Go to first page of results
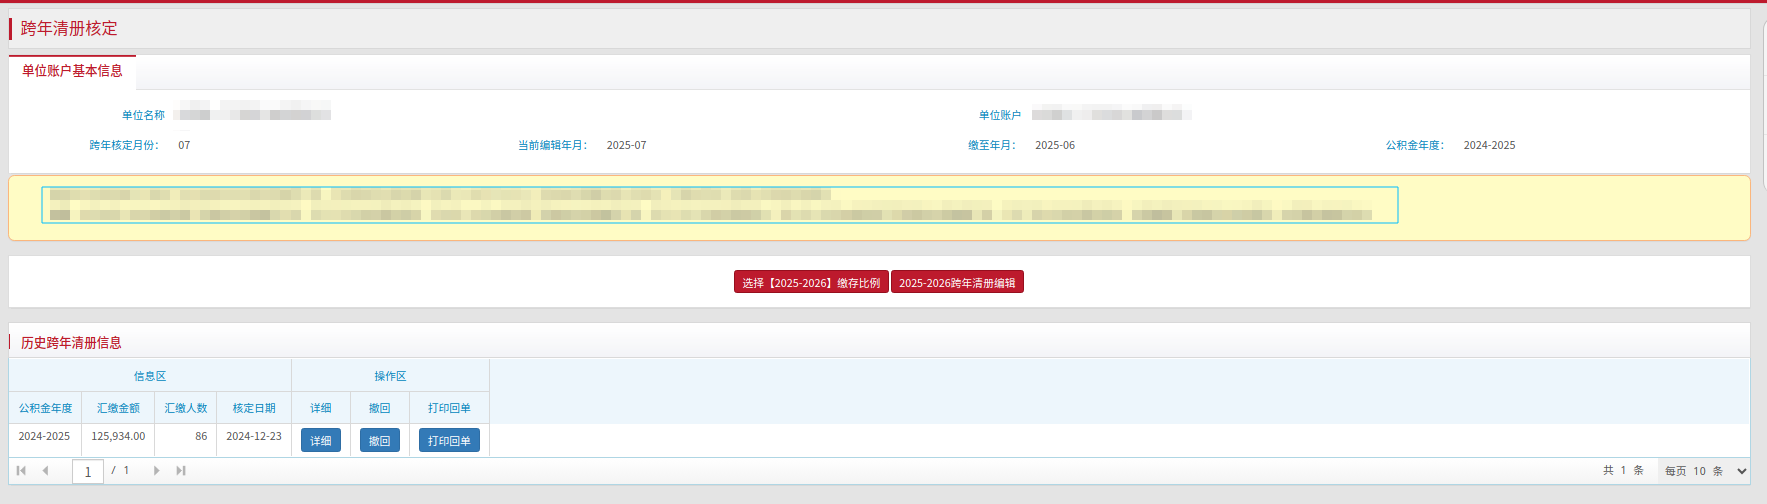The height and width of the screenshot is (504, 1767). point(21,471)
